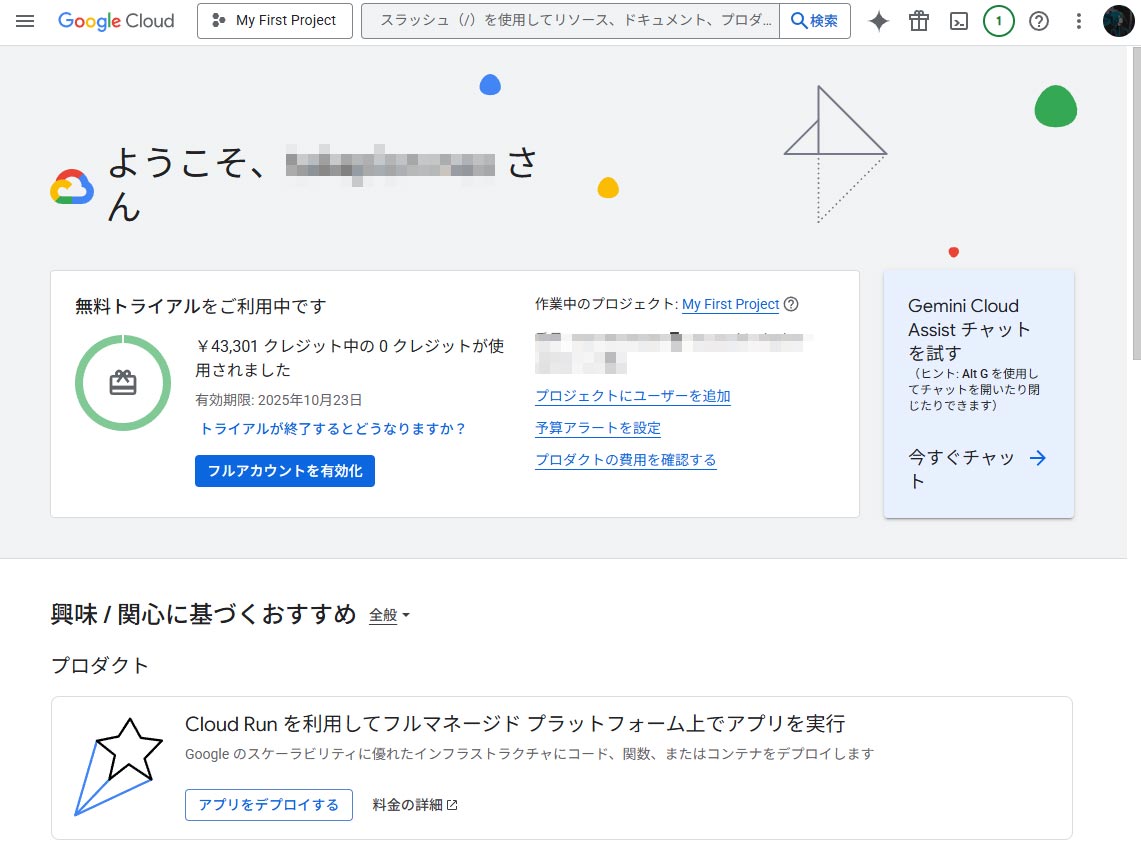The height and width of the screenshot is (848, 1141).
Task: Click 有効期限: 2025年10月23日 text
Action: pos(279,400)
